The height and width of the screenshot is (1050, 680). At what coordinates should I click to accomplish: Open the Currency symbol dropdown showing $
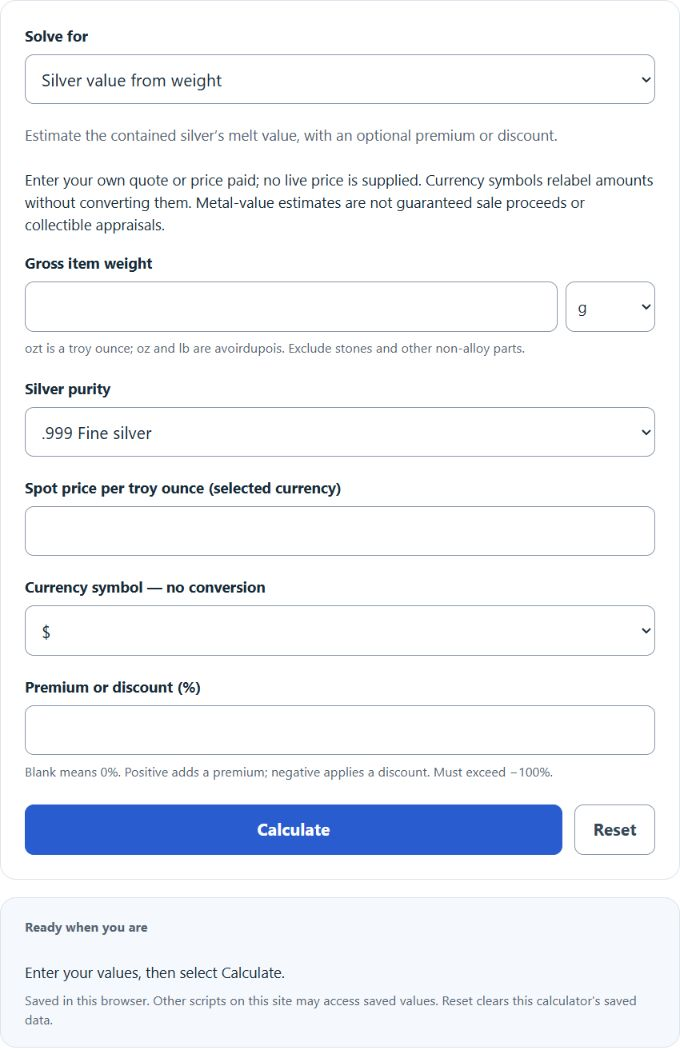coord(340,630)
